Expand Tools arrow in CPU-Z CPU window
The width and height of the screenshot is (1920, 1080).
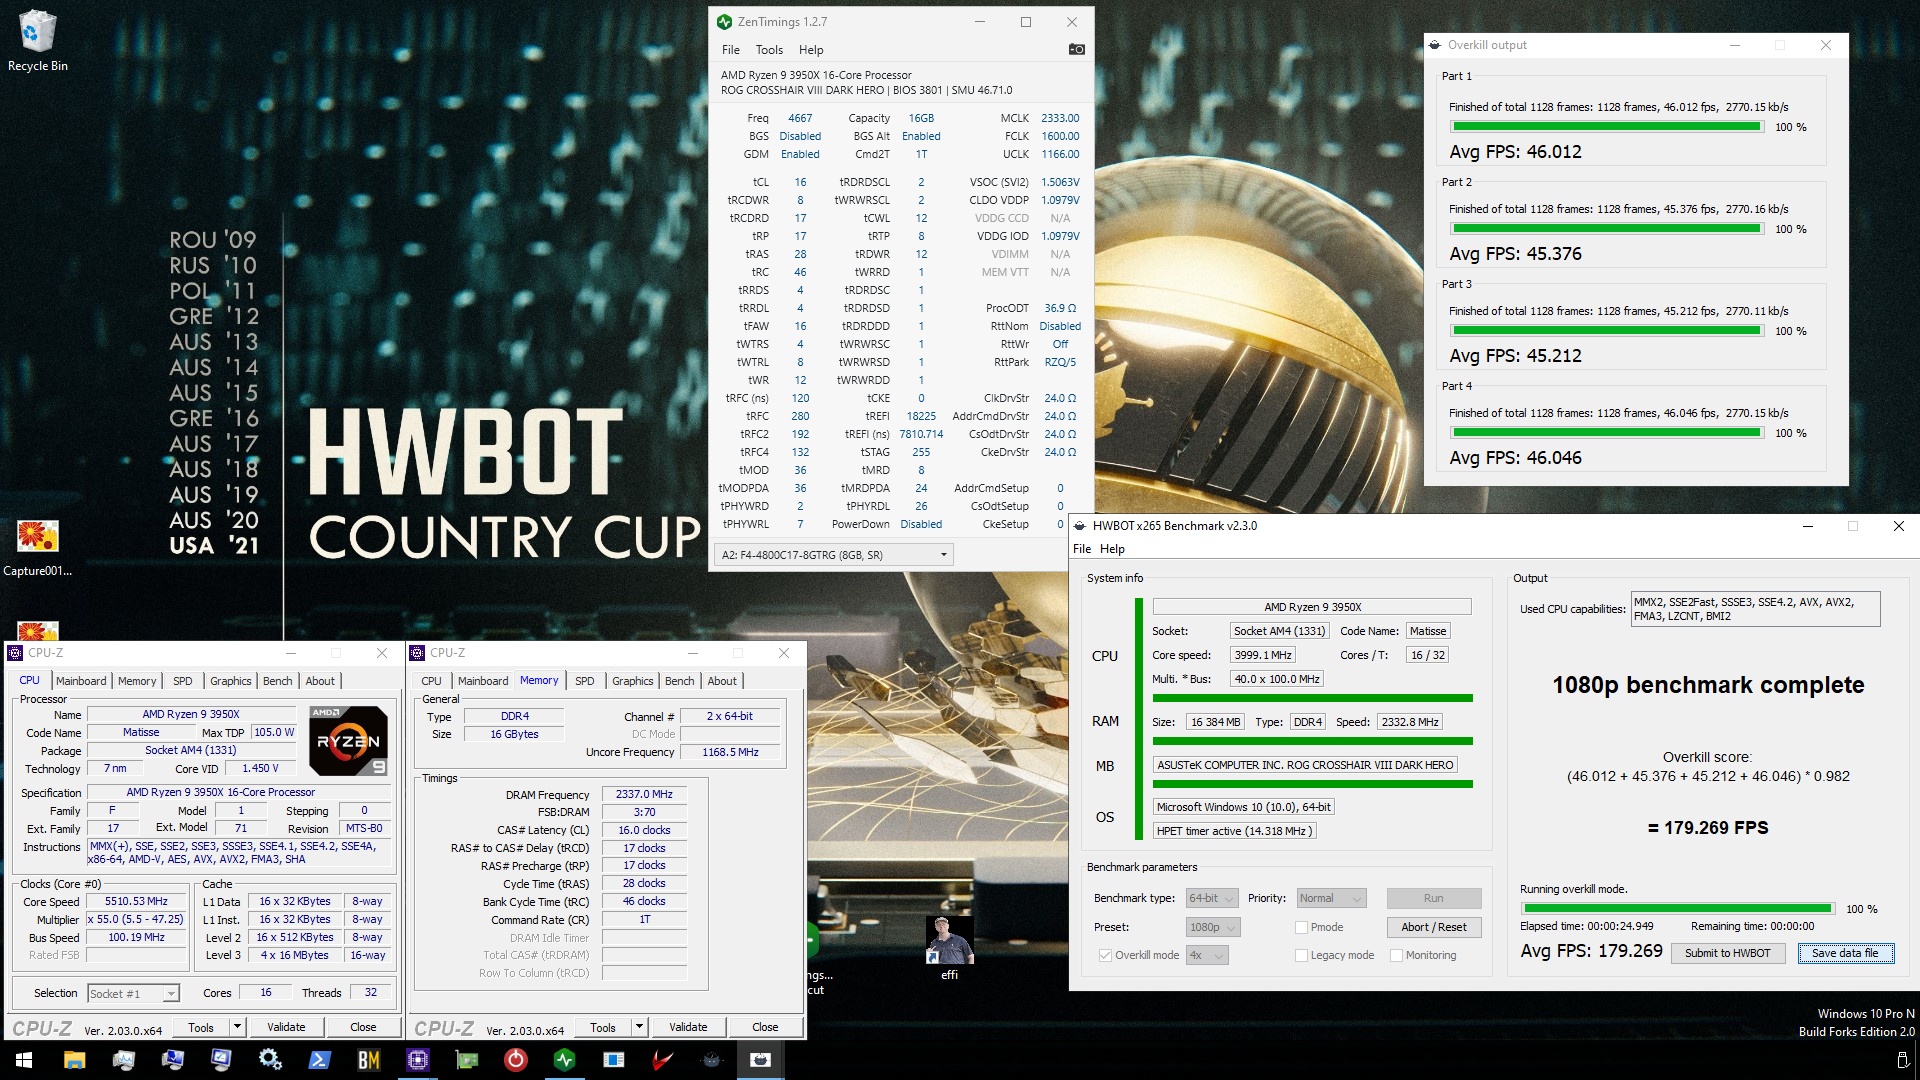237,1027
